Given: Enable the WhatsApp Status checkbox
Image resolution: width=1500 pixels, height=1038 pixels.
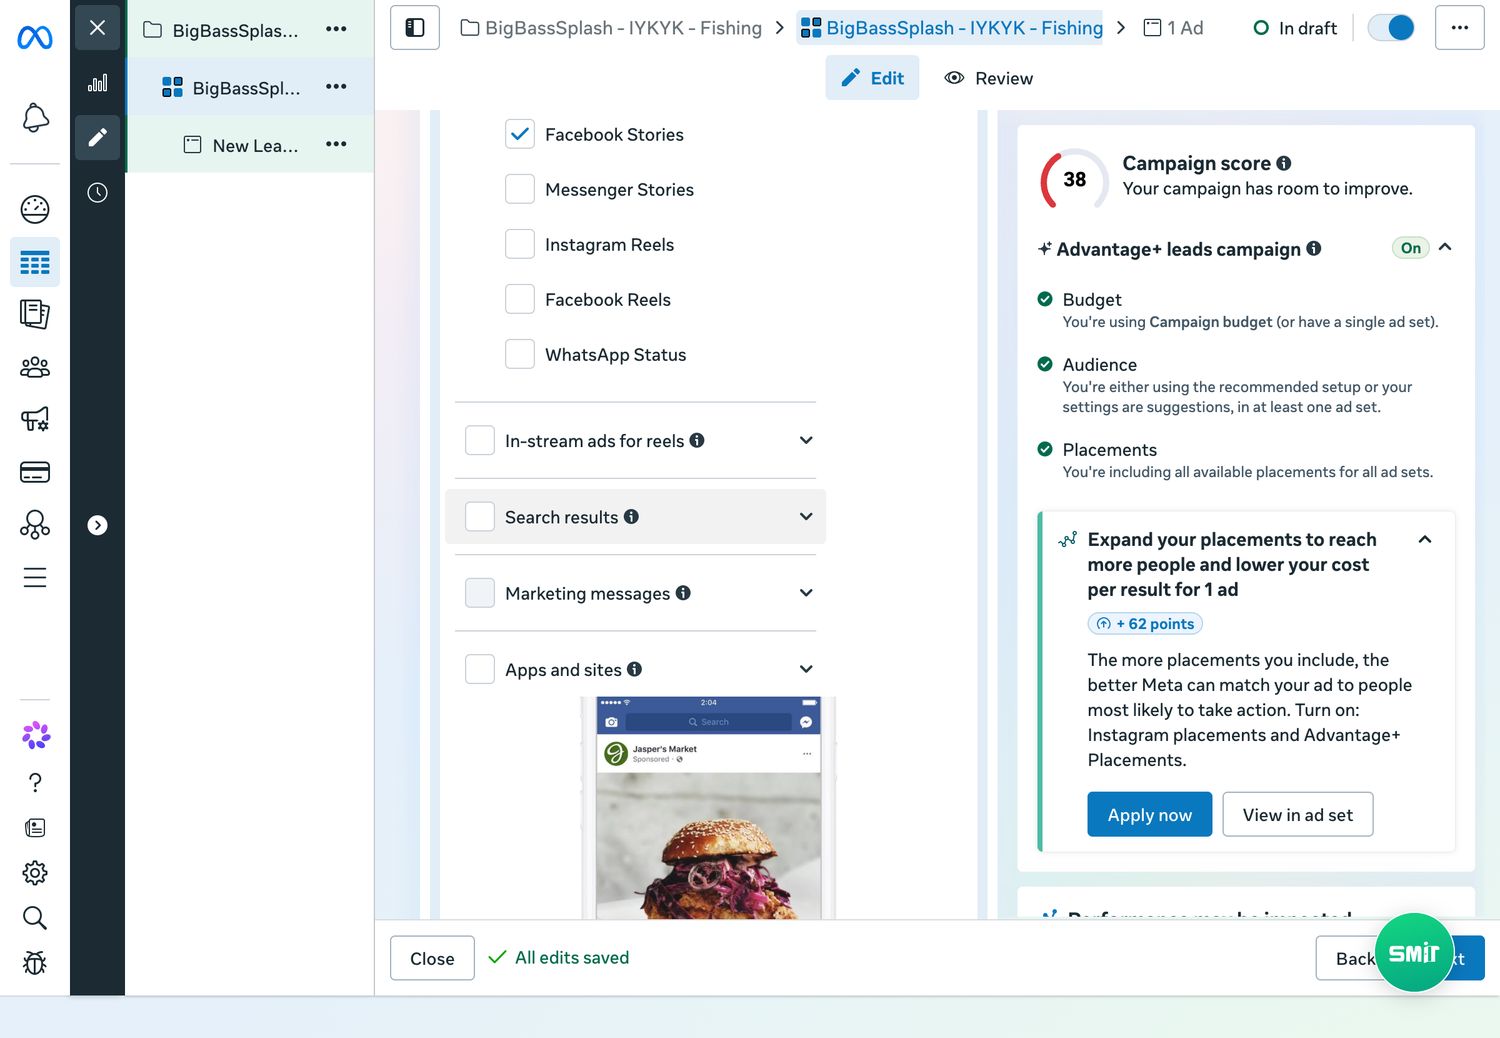Looking at the screenshot, I should pos(520,354).
